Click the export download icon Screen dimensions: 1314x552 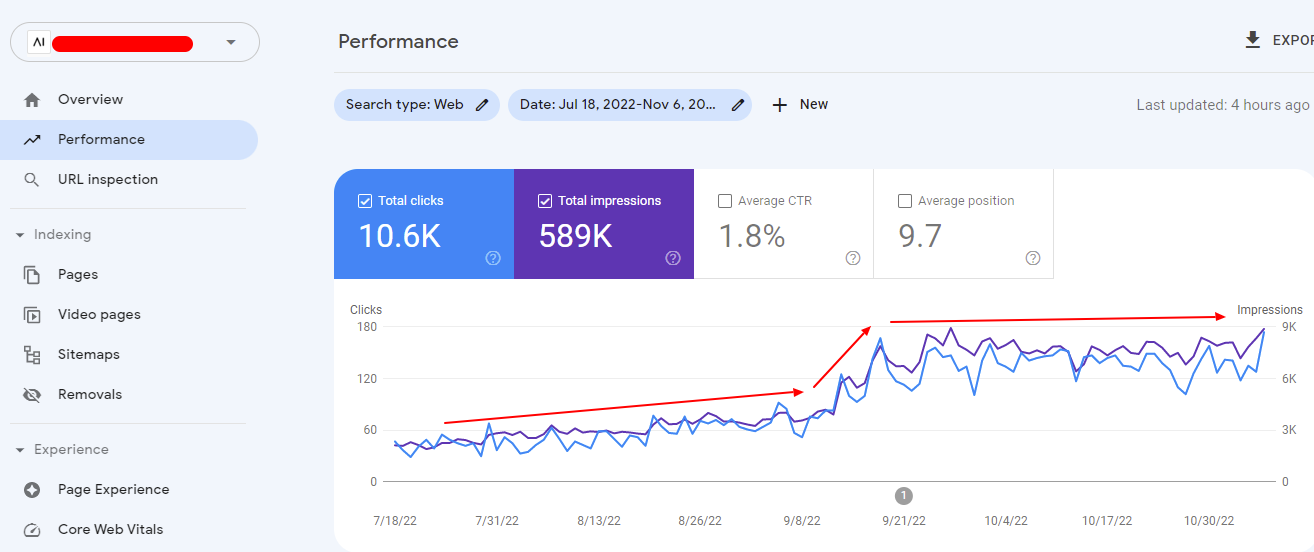[1252, 40]
